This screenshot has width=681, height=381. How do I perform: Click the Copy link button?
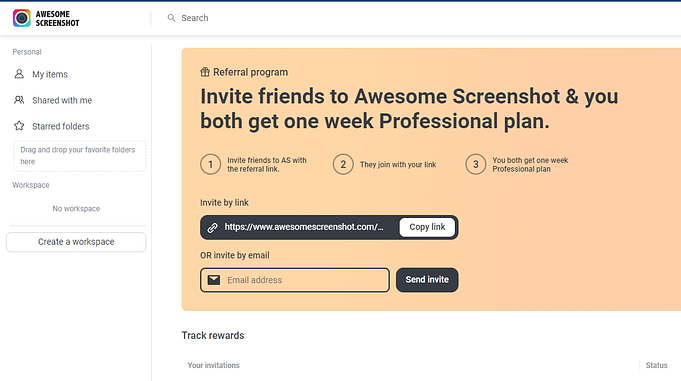tap(427, 227)
